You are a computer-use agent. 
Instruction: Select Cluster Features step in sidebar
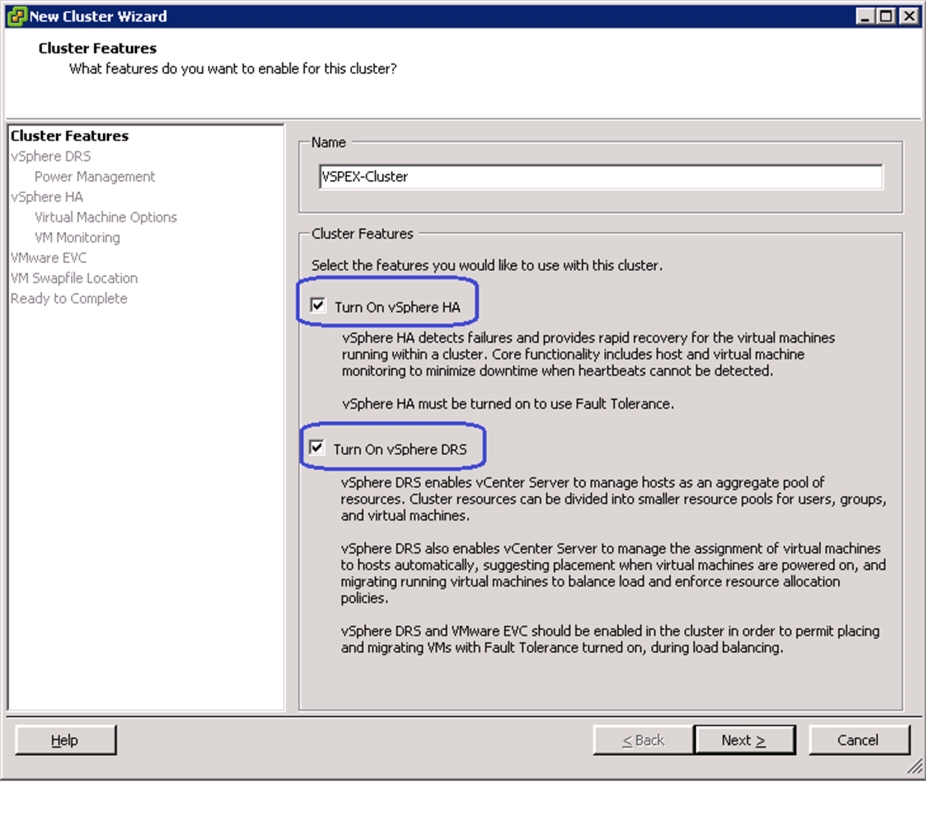pos(69,136)
